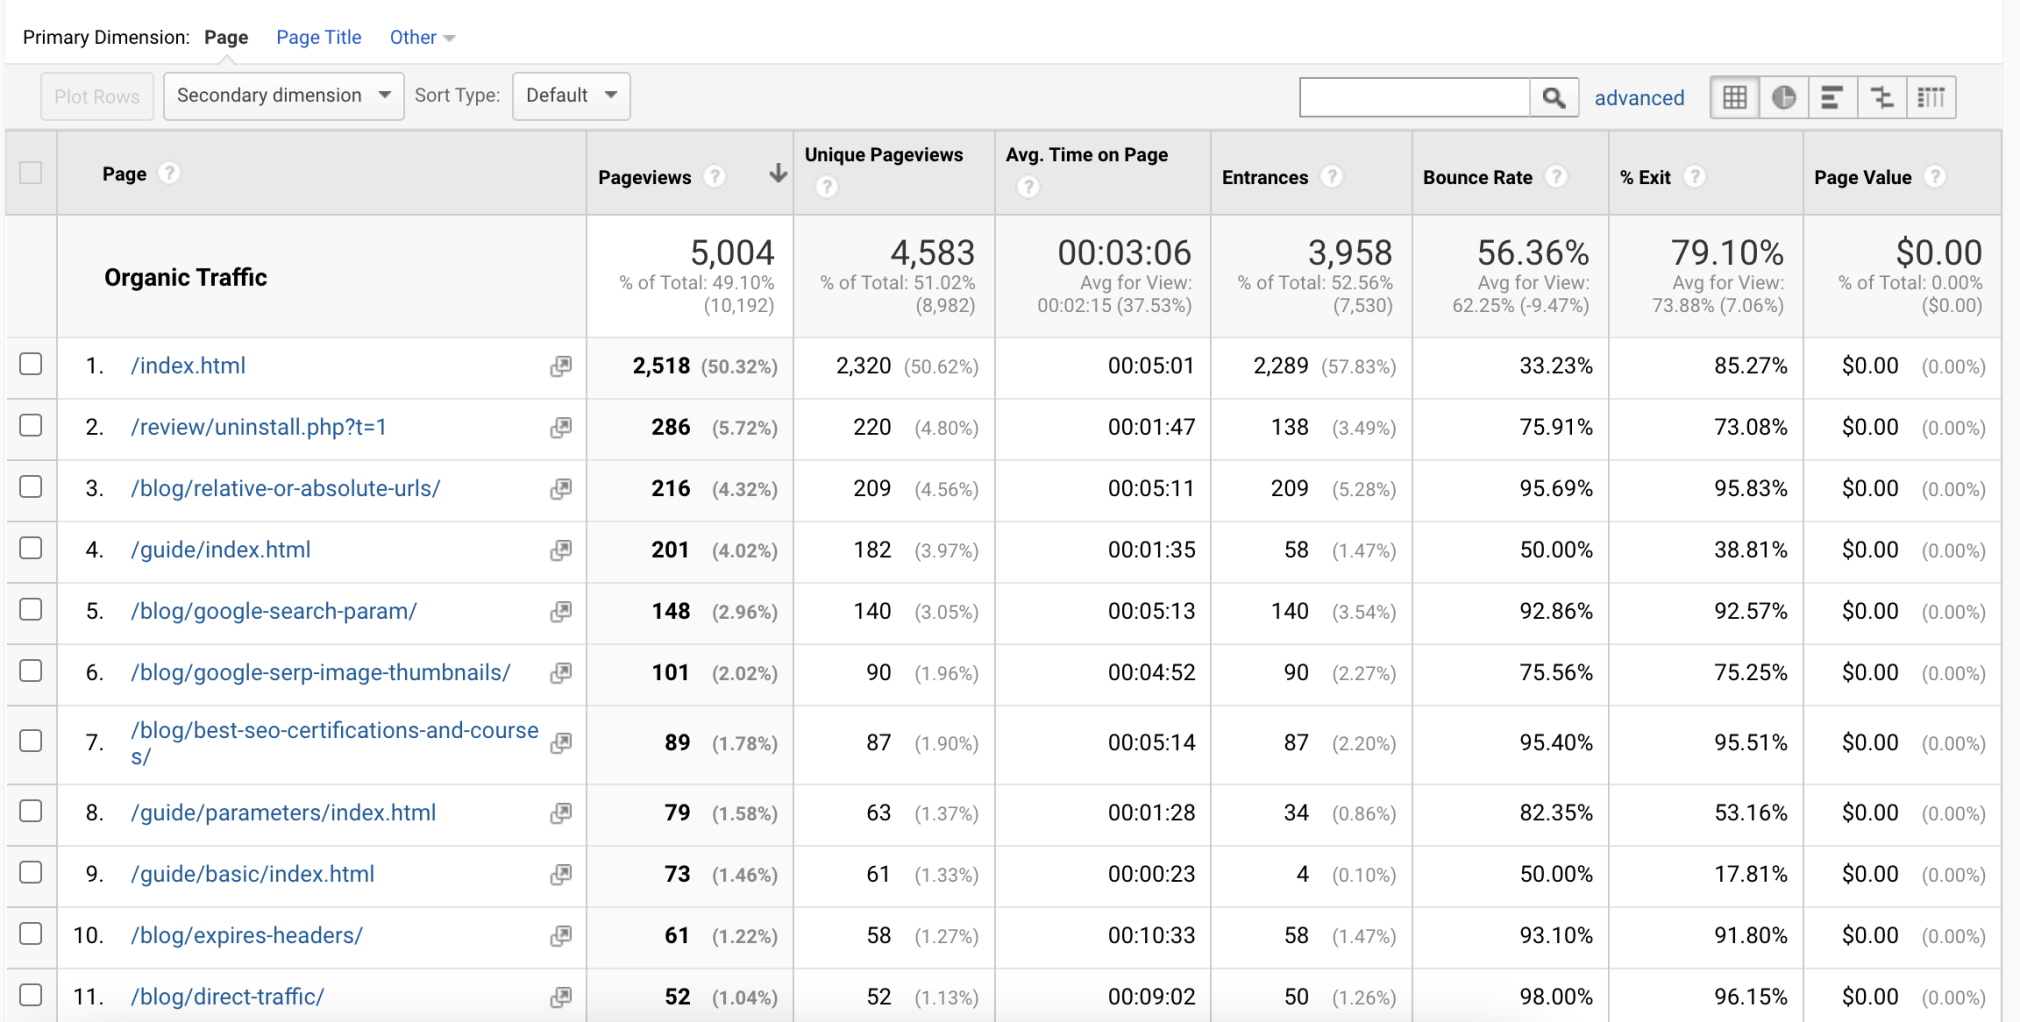This screenshot has height=1022, width=2020.
Task: Open the /blog/expires-headers/ page link
Action: [x=246, y=935]
